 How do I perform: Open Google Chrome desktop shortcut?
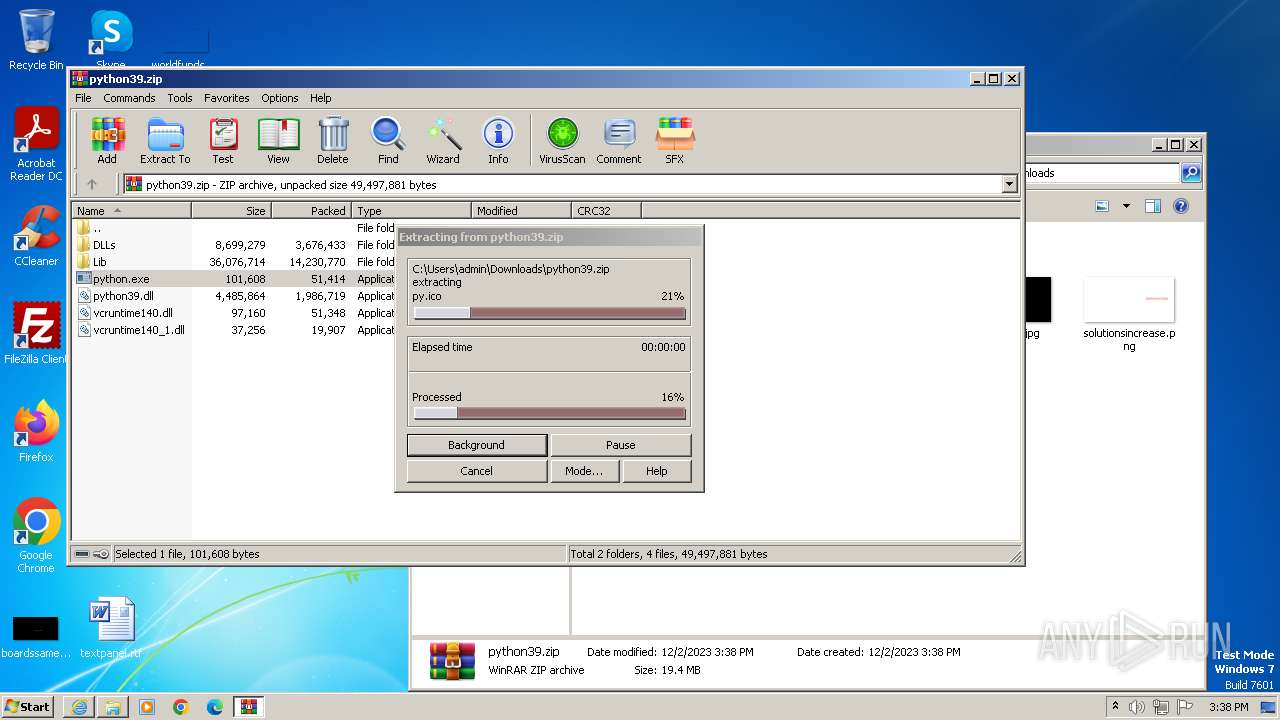point(36,536)
